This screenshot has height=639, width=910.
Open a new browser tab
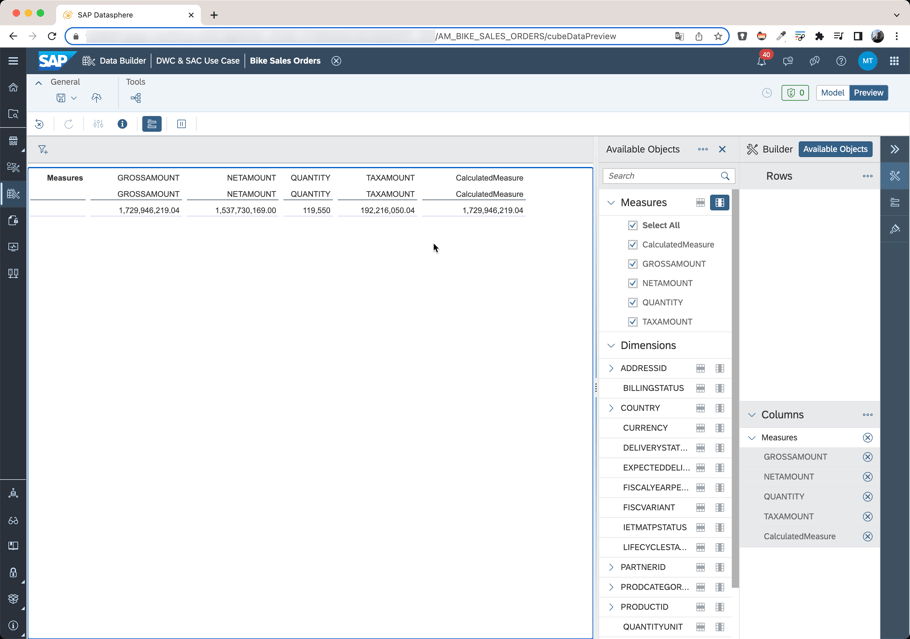214,15
